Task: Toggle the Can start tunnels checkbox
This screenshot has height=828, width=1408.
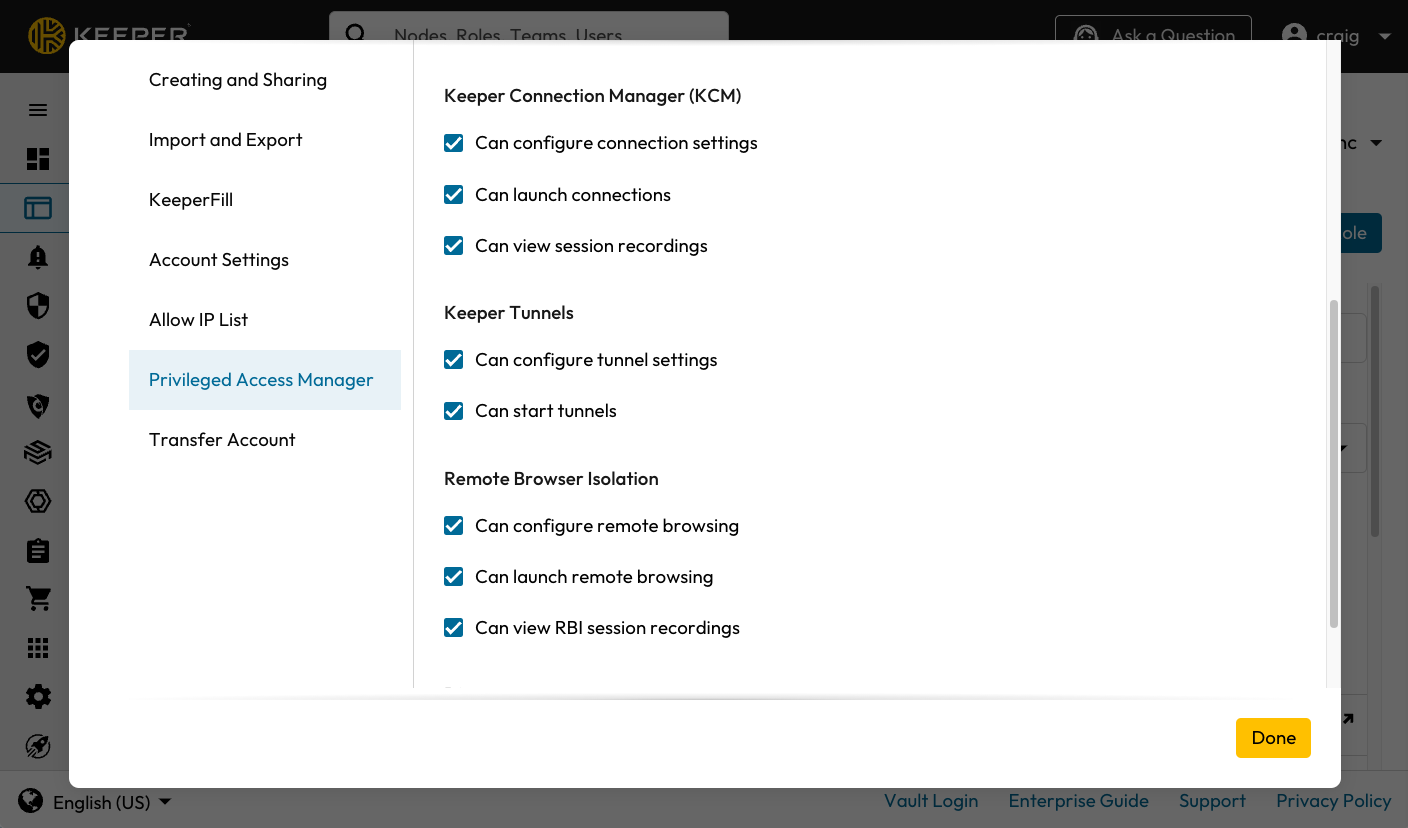Action: click(454, 411)
